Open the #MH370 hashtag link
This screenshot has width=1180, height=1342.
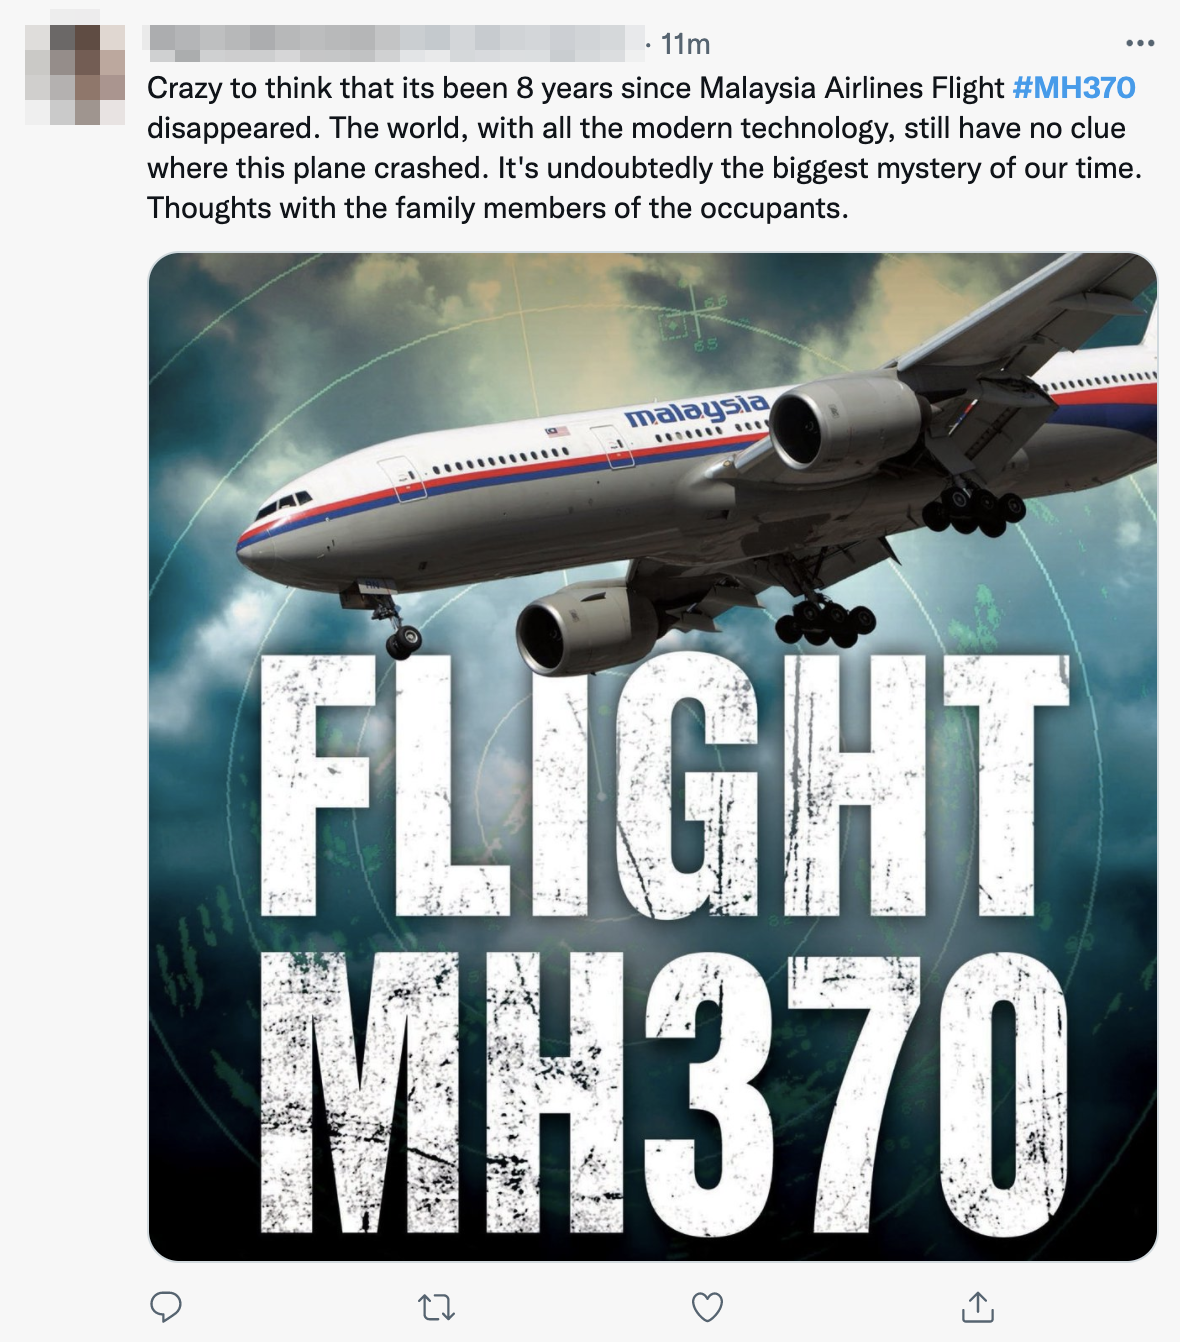[x=1074, y=88]
